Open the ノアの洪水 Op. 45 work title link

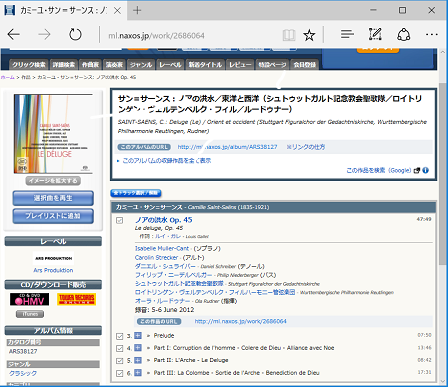pos(164,220)
